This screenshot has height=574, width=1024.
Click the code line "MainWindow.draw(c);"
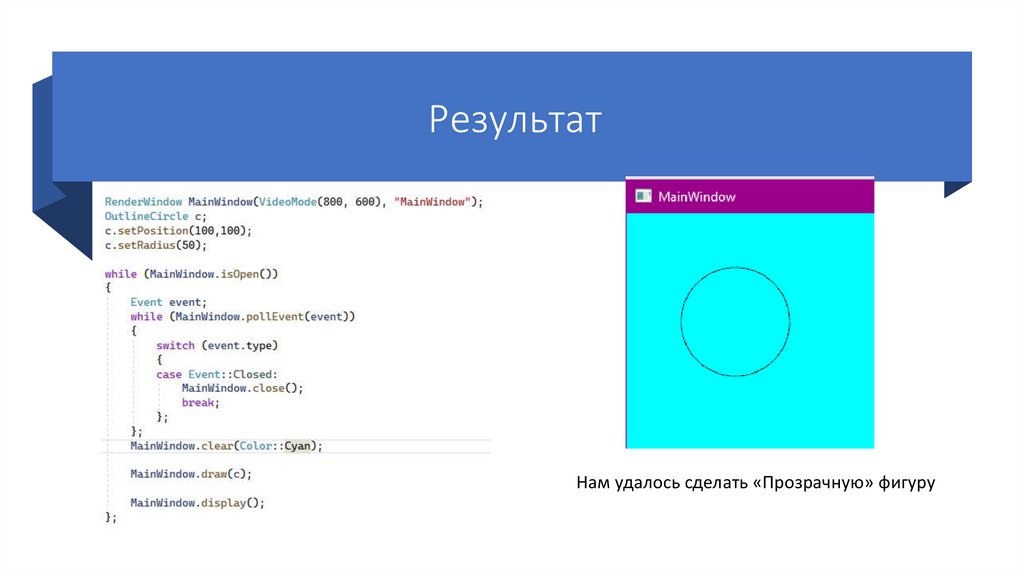[x=191, y=474]
